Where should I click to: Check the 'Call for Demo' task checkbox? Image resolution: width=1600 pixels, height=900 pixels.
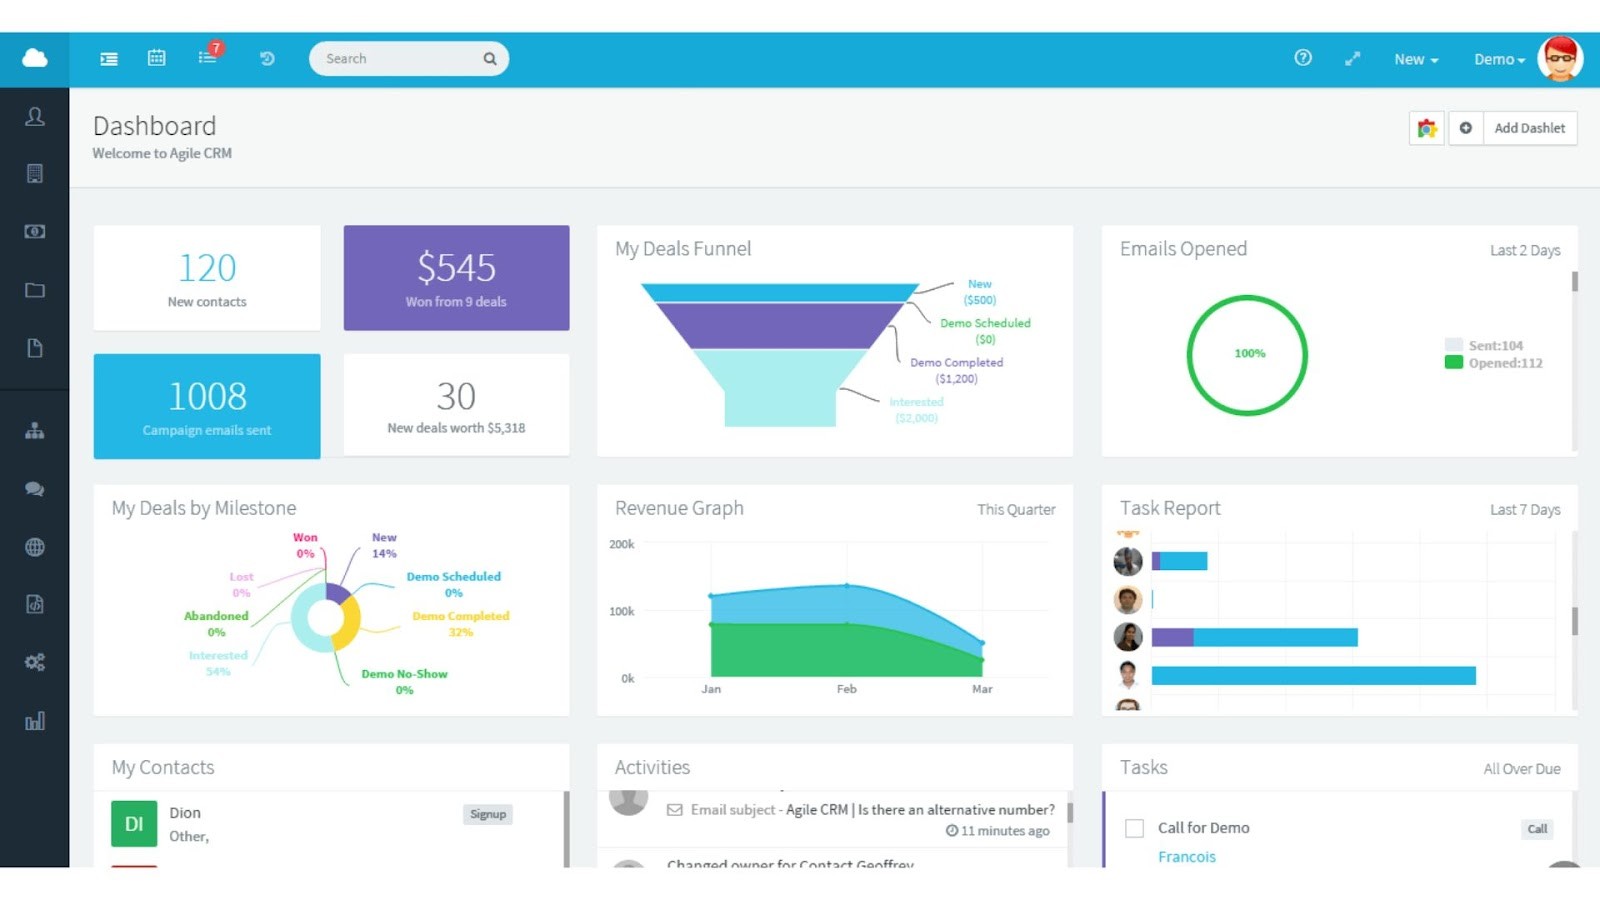(x=1134, y=827)
